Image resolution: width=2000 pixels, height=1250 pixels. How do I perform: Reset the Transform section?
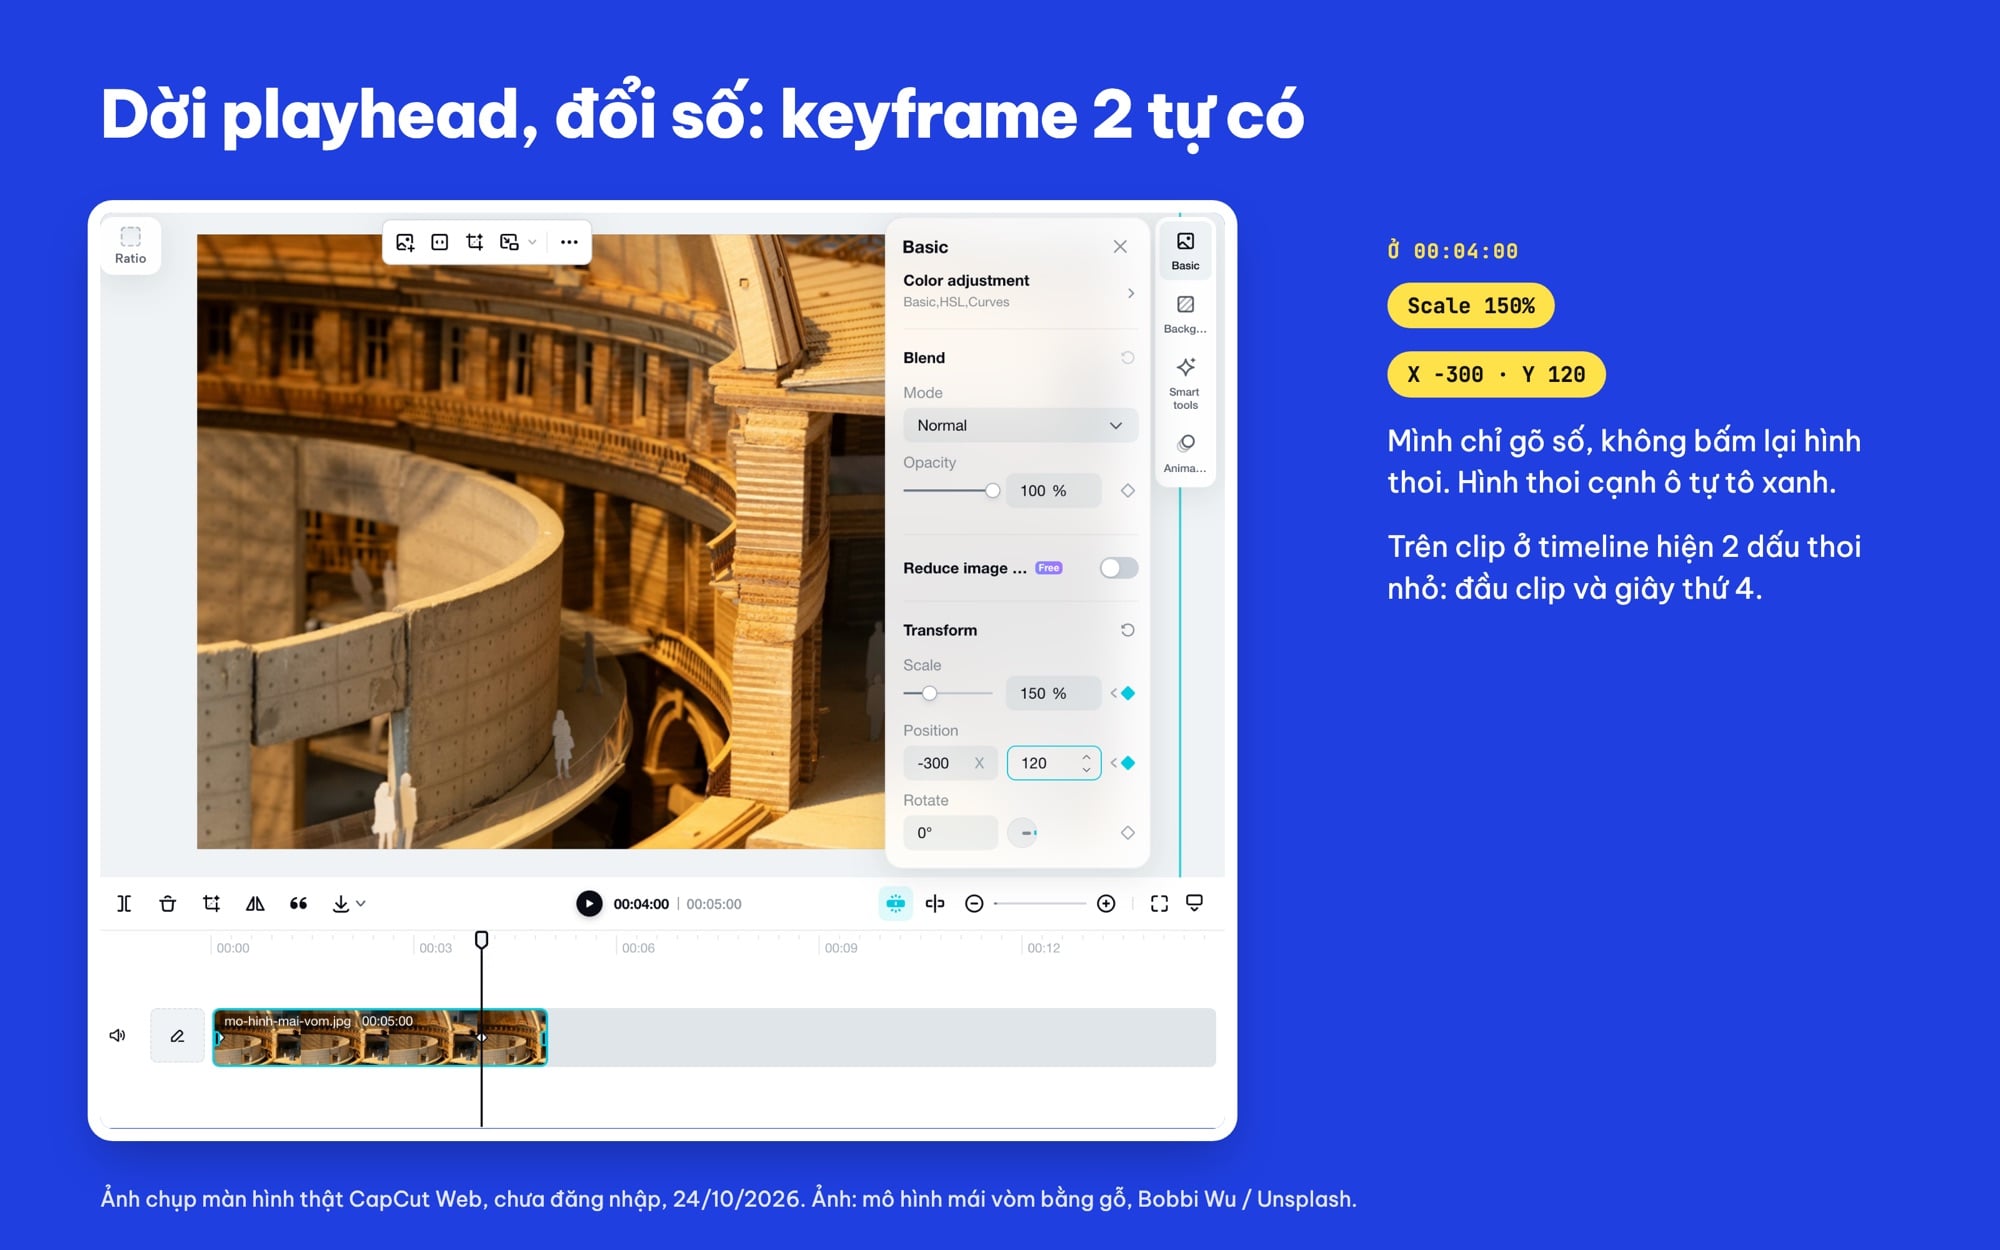[x=1127, y=630]
